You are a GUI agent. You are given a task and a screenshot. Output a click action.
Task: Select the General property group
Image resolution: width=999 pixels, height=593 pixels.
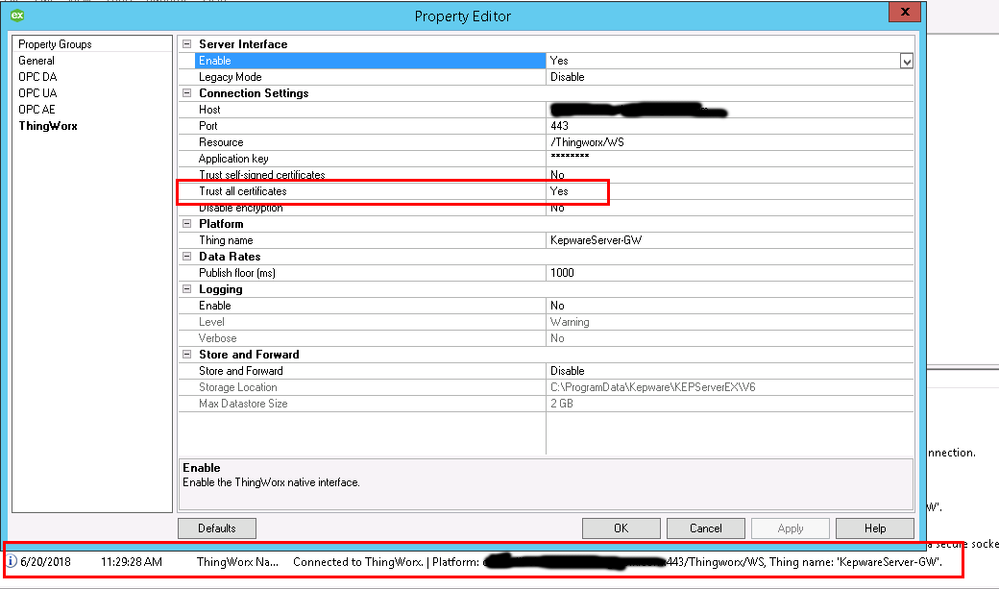tap(36, 61)
